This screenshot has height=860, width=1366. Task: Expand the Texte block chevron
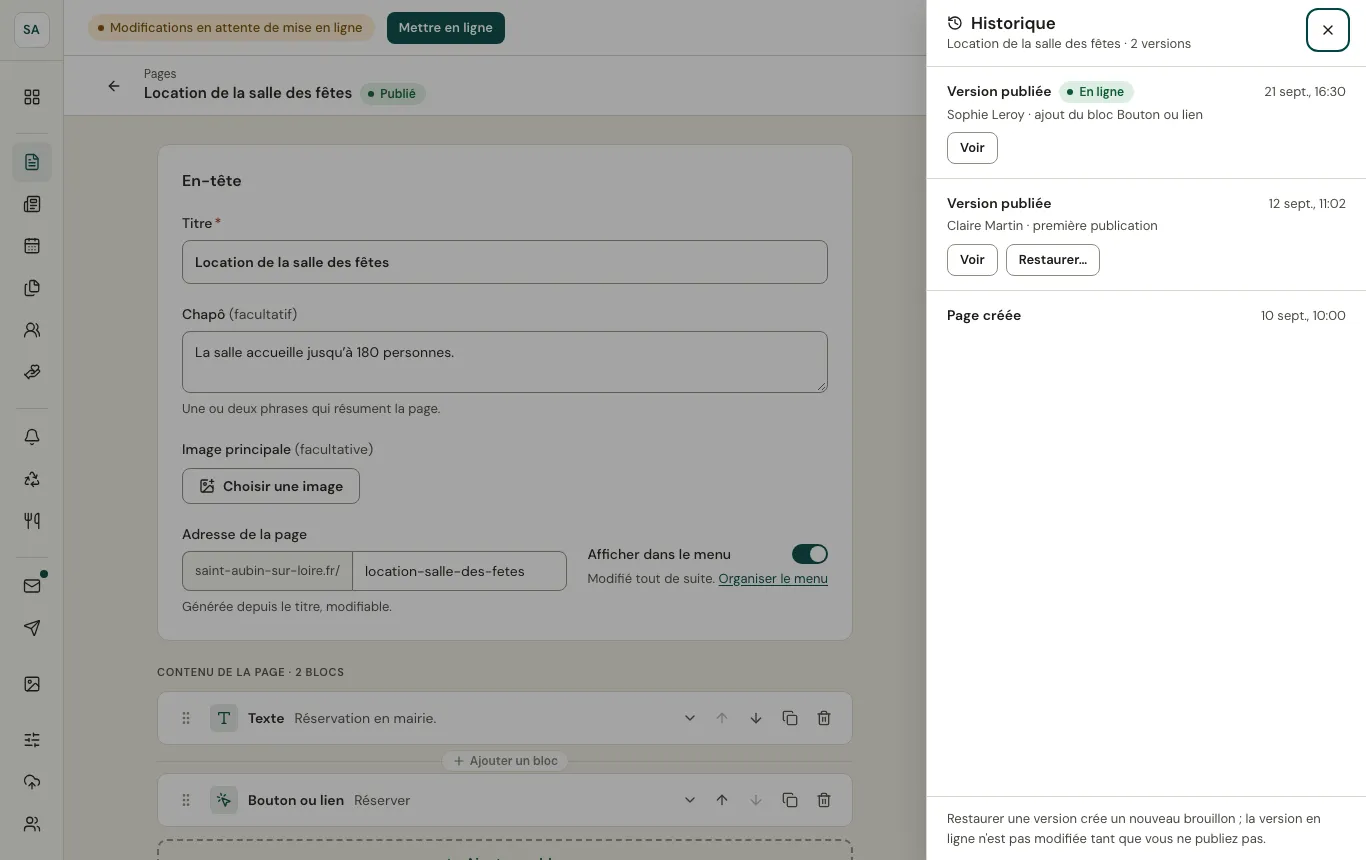690,718
